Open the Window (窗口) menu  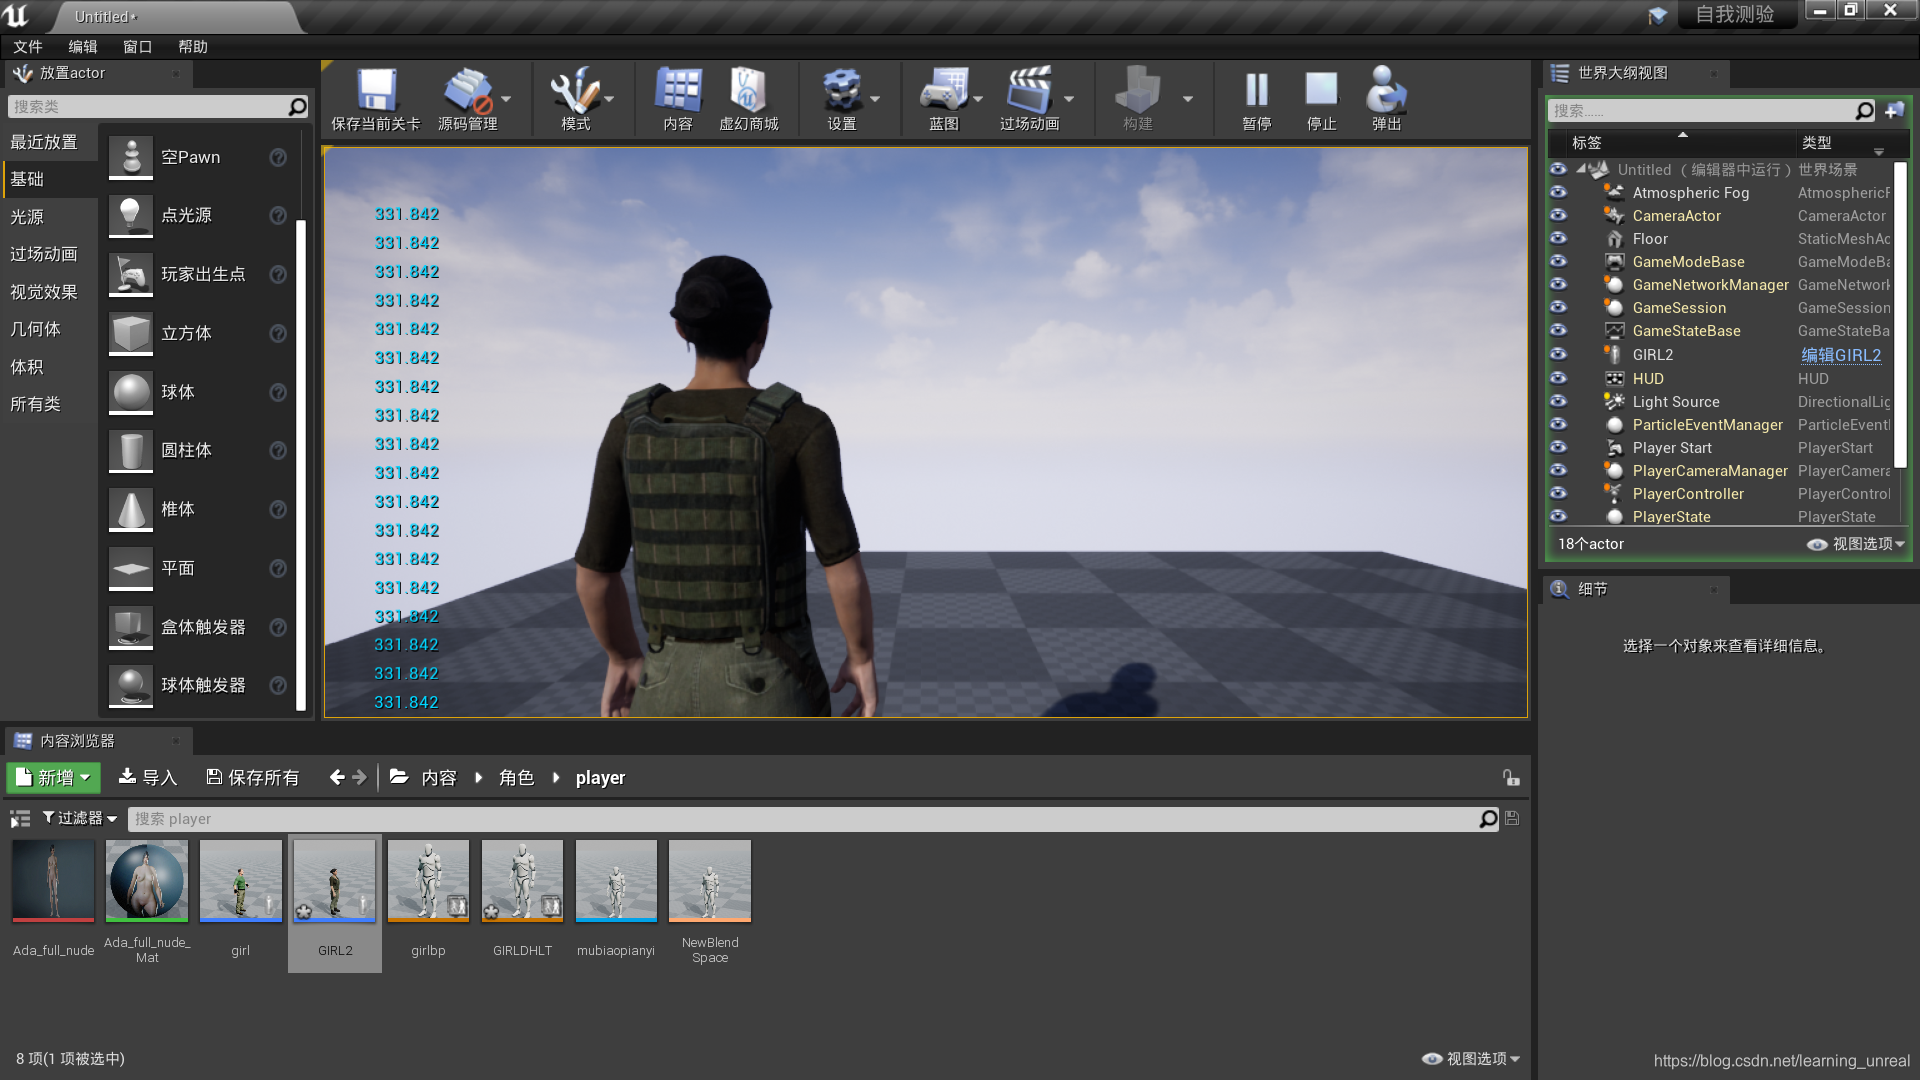137,47
